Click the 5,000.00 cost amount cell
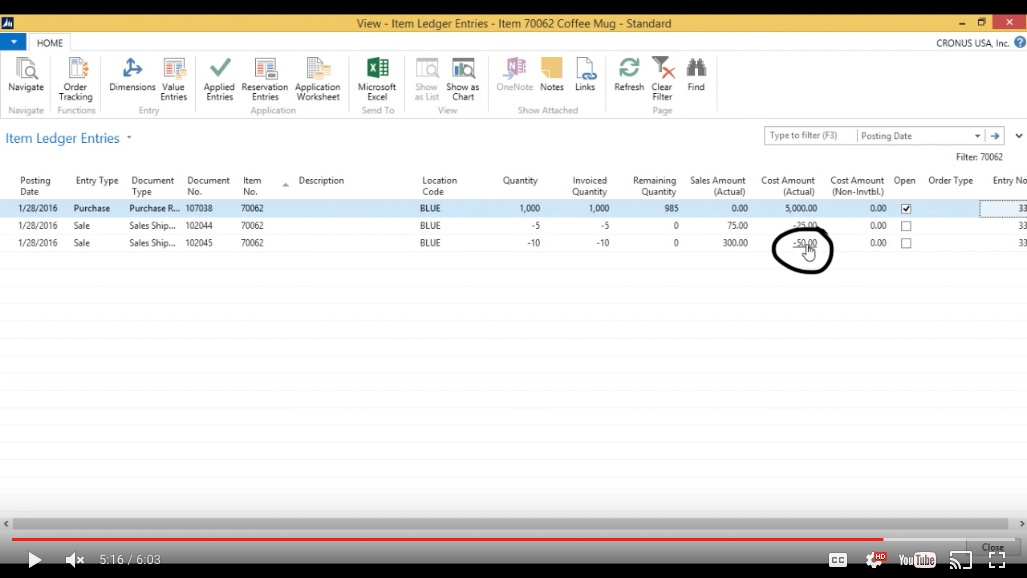Screen dimensions: 1027x578 tap(800, 208)
